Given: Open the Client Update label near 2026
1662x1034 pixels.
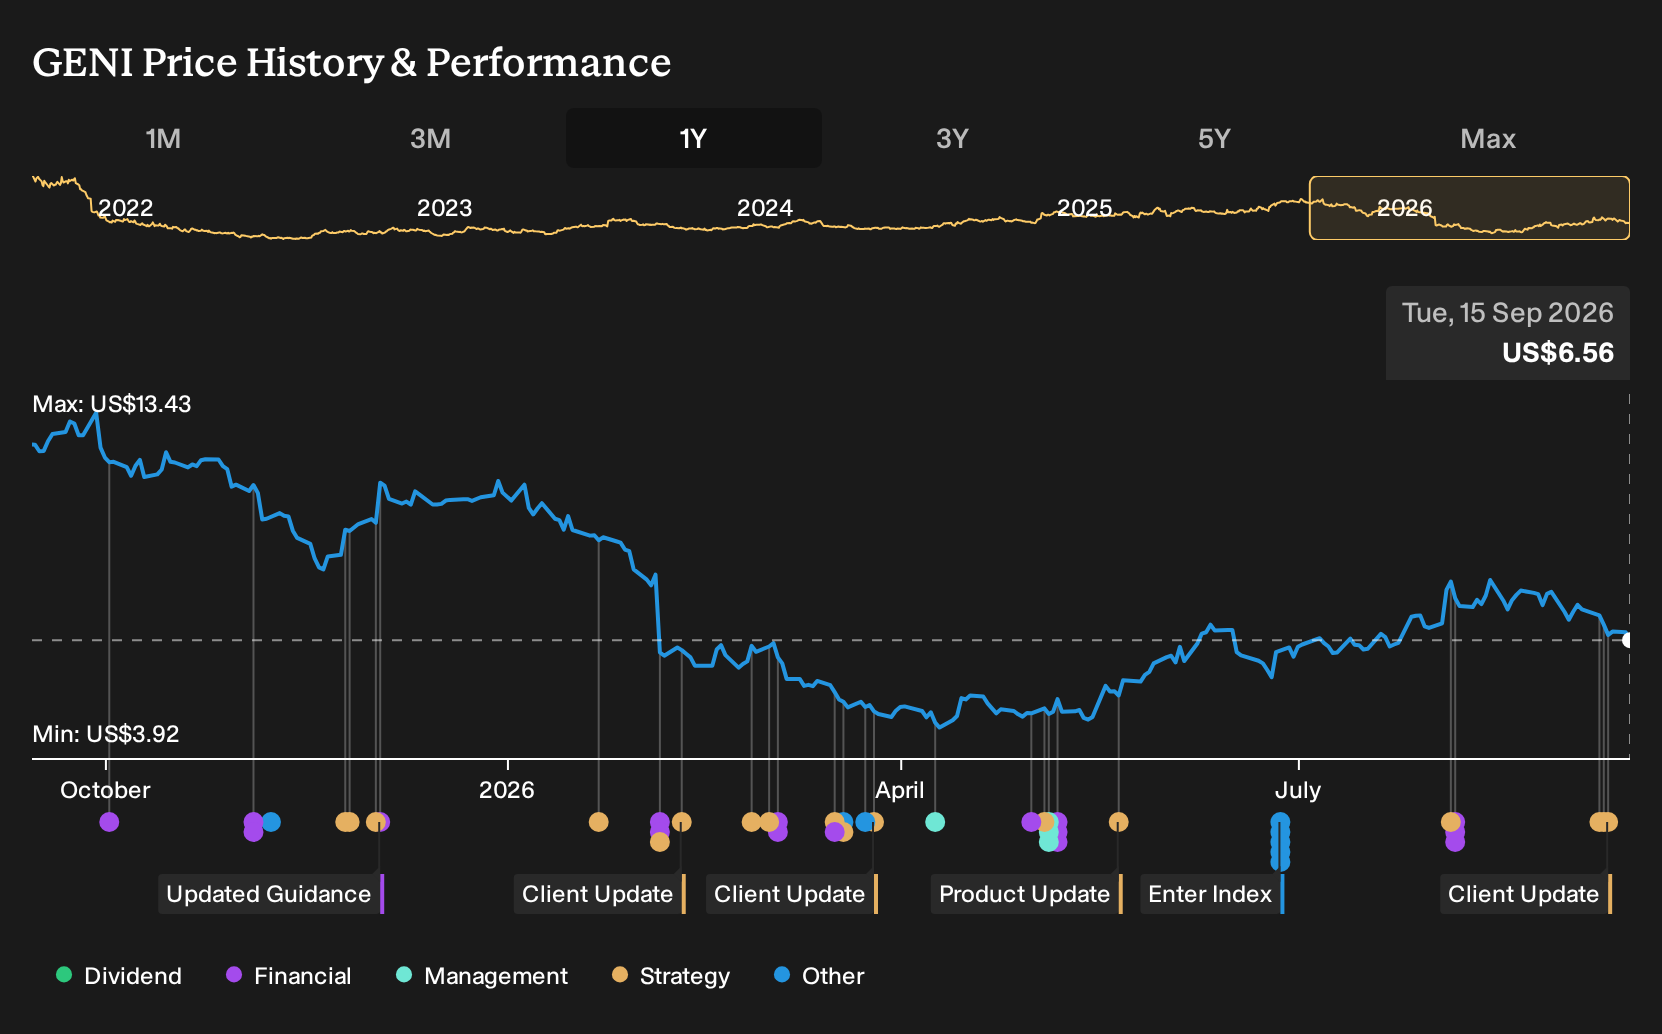Looking at the screenshot, I should (x=599, y=894).
